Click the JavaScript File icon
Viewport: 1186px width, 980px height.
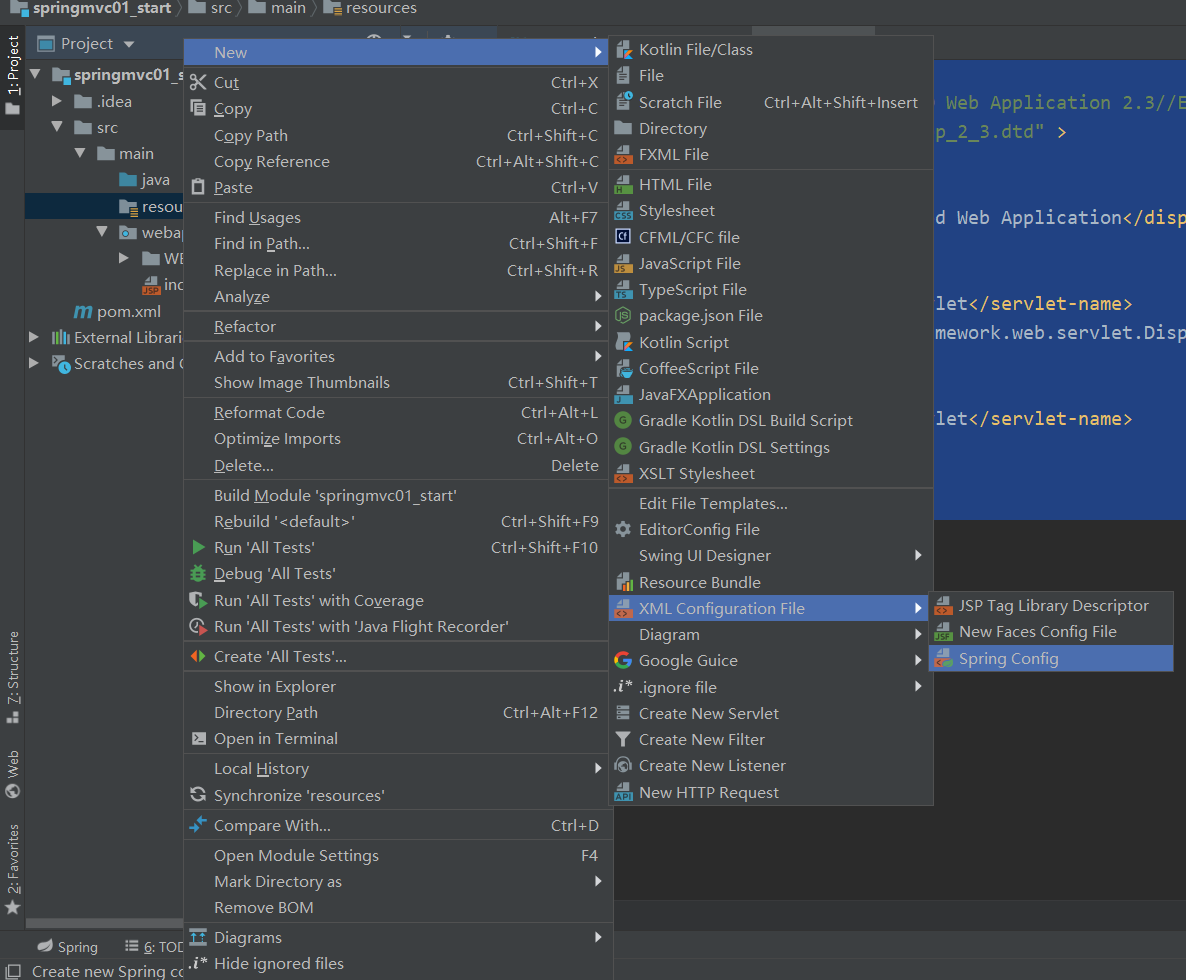coord(623,263)
